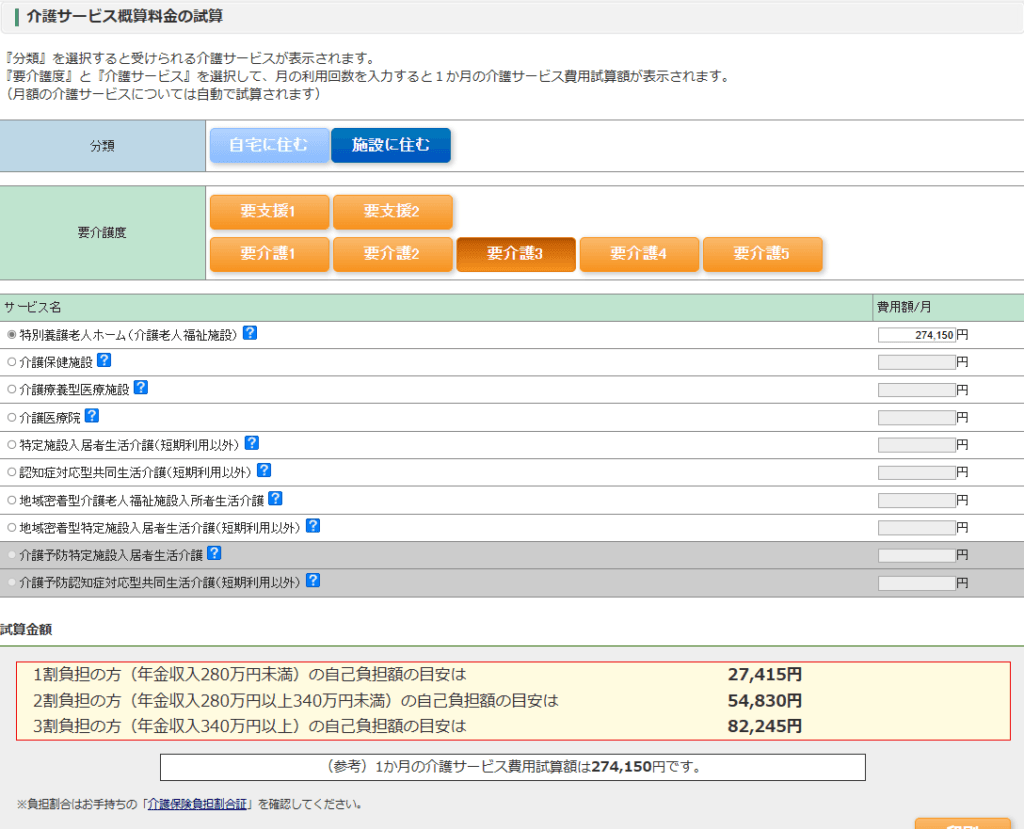Show help for 認知症対応型共同生活介護
1024x829 pixels.
pos(264,470)
